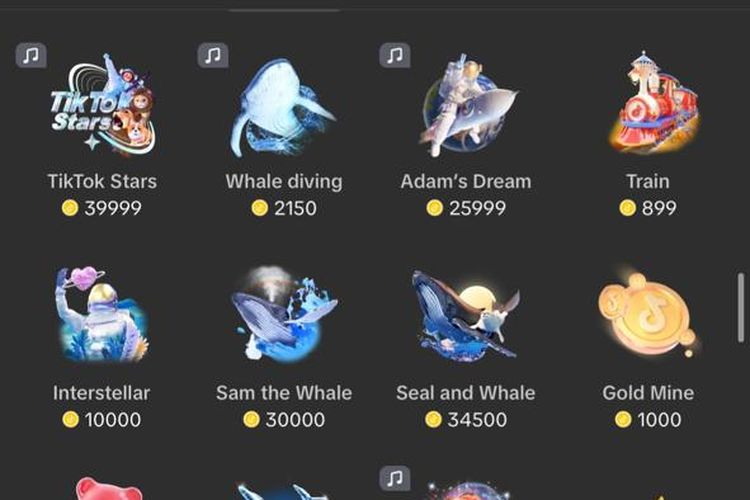
Task: Choose the Sam the Whale gift
Action: coord(284,315)
